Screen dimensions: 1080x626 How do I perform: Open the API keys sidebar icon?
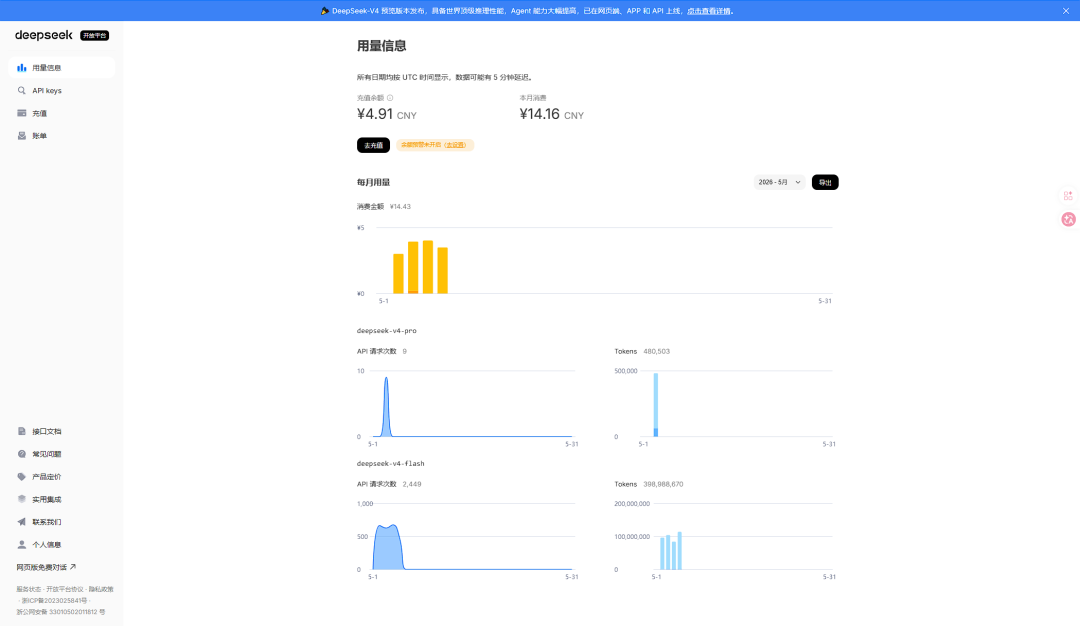point(21,90)
